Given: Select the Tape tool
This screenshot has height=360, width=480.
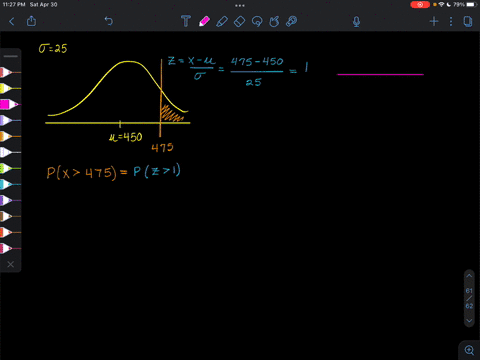Looking at the screenshot, I should pos(292,21).
